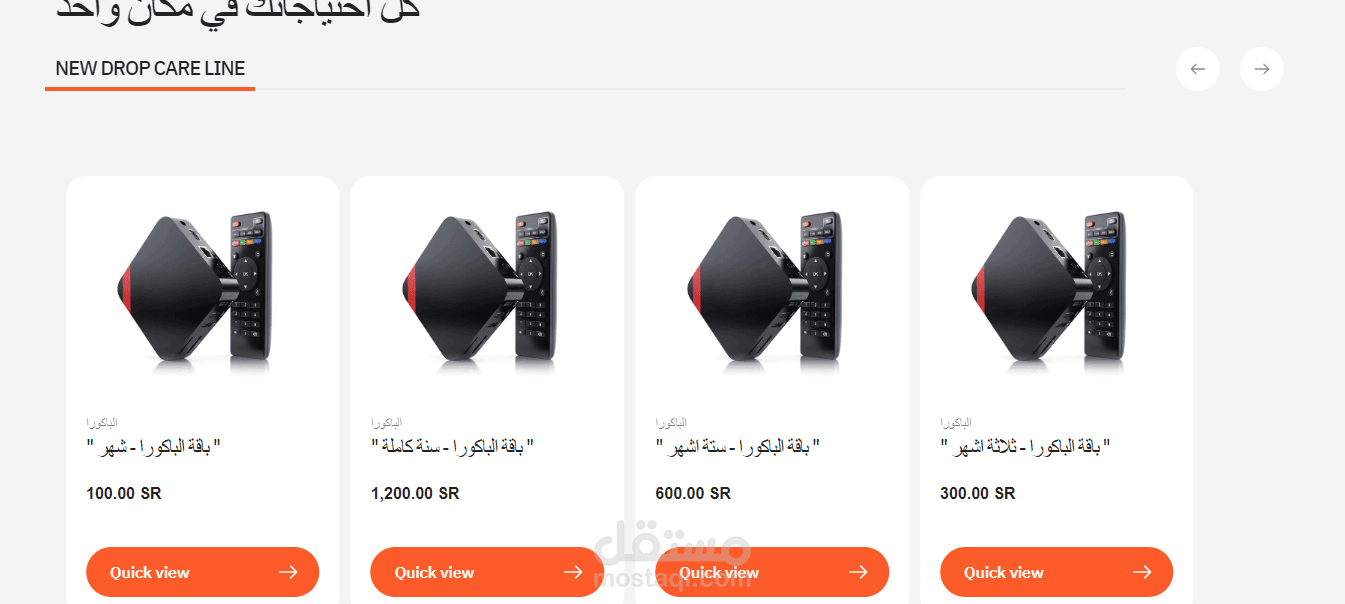
Task: Open the three-month package title link
Action: 1026,446
